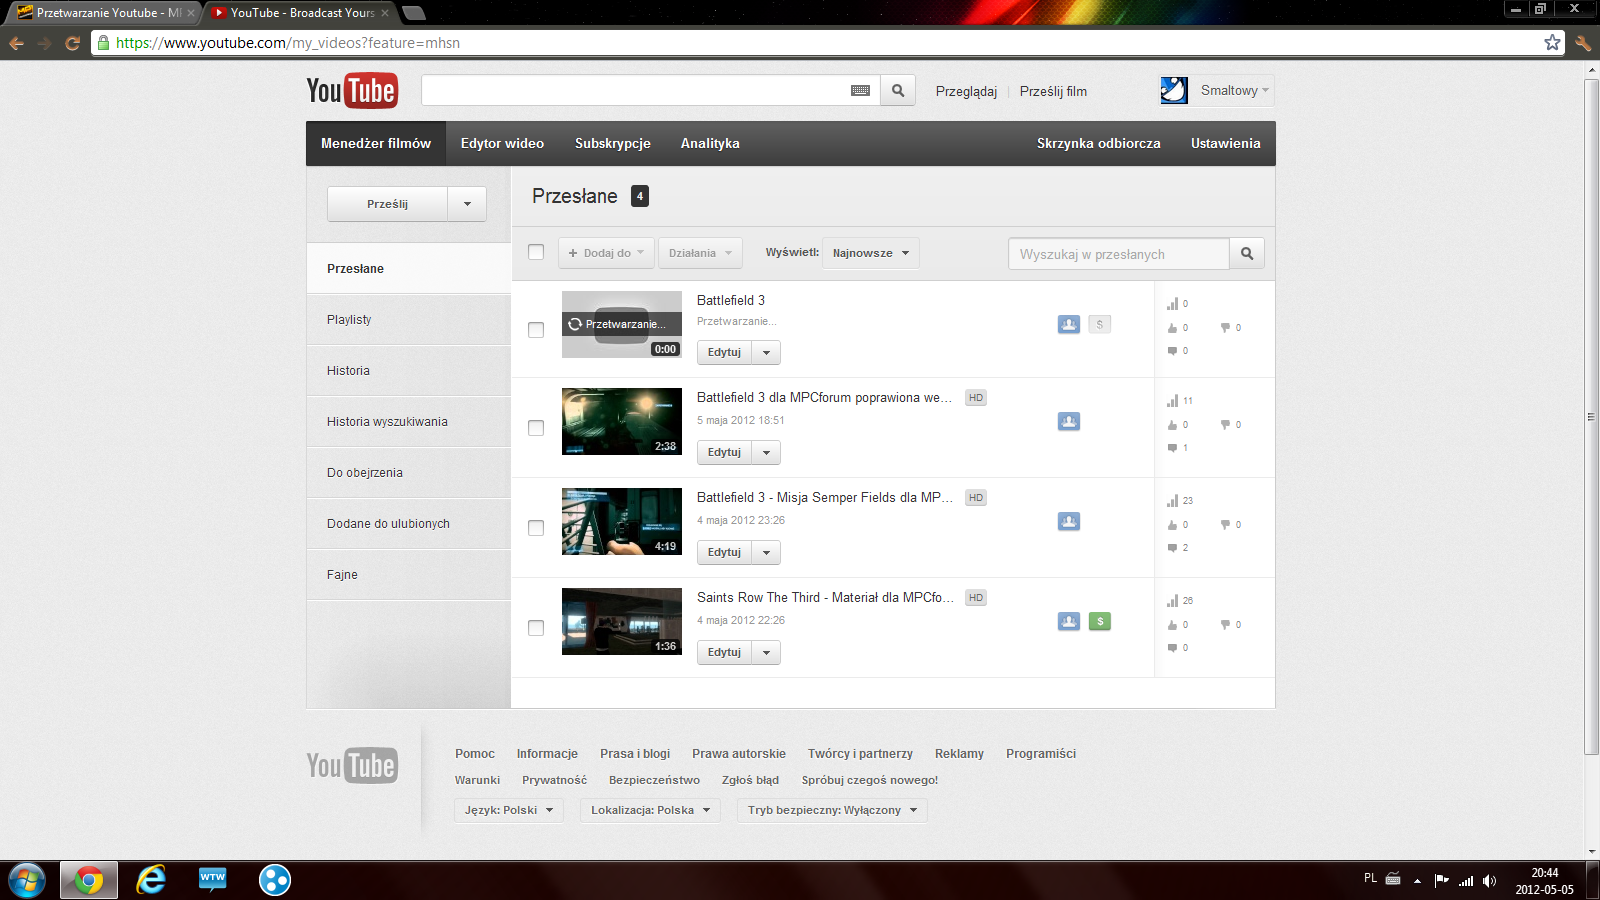Click Edytuj for Battlefield 3 dla MPCforum
1600x900 pixels.
[724, 453]
